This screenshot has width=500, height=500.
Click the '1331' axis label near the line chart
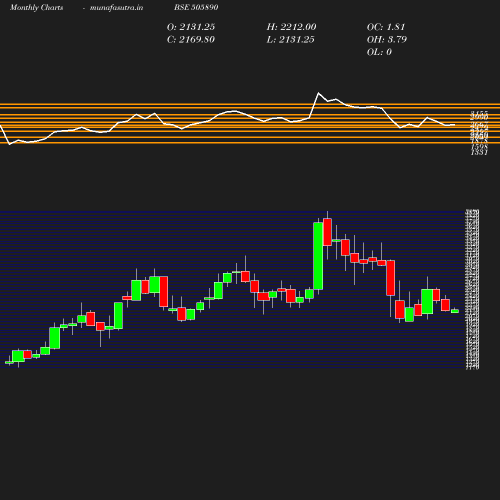479,153
